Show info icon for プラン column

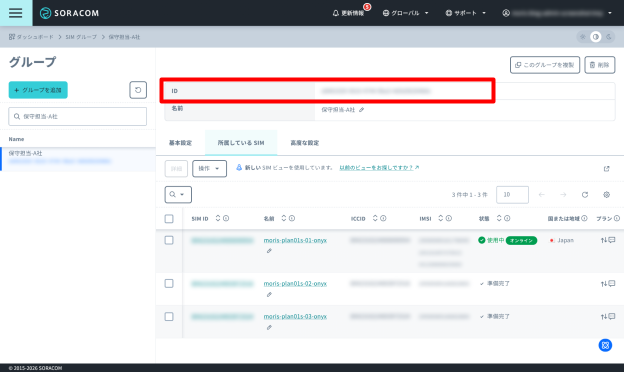tap(617, 218)
